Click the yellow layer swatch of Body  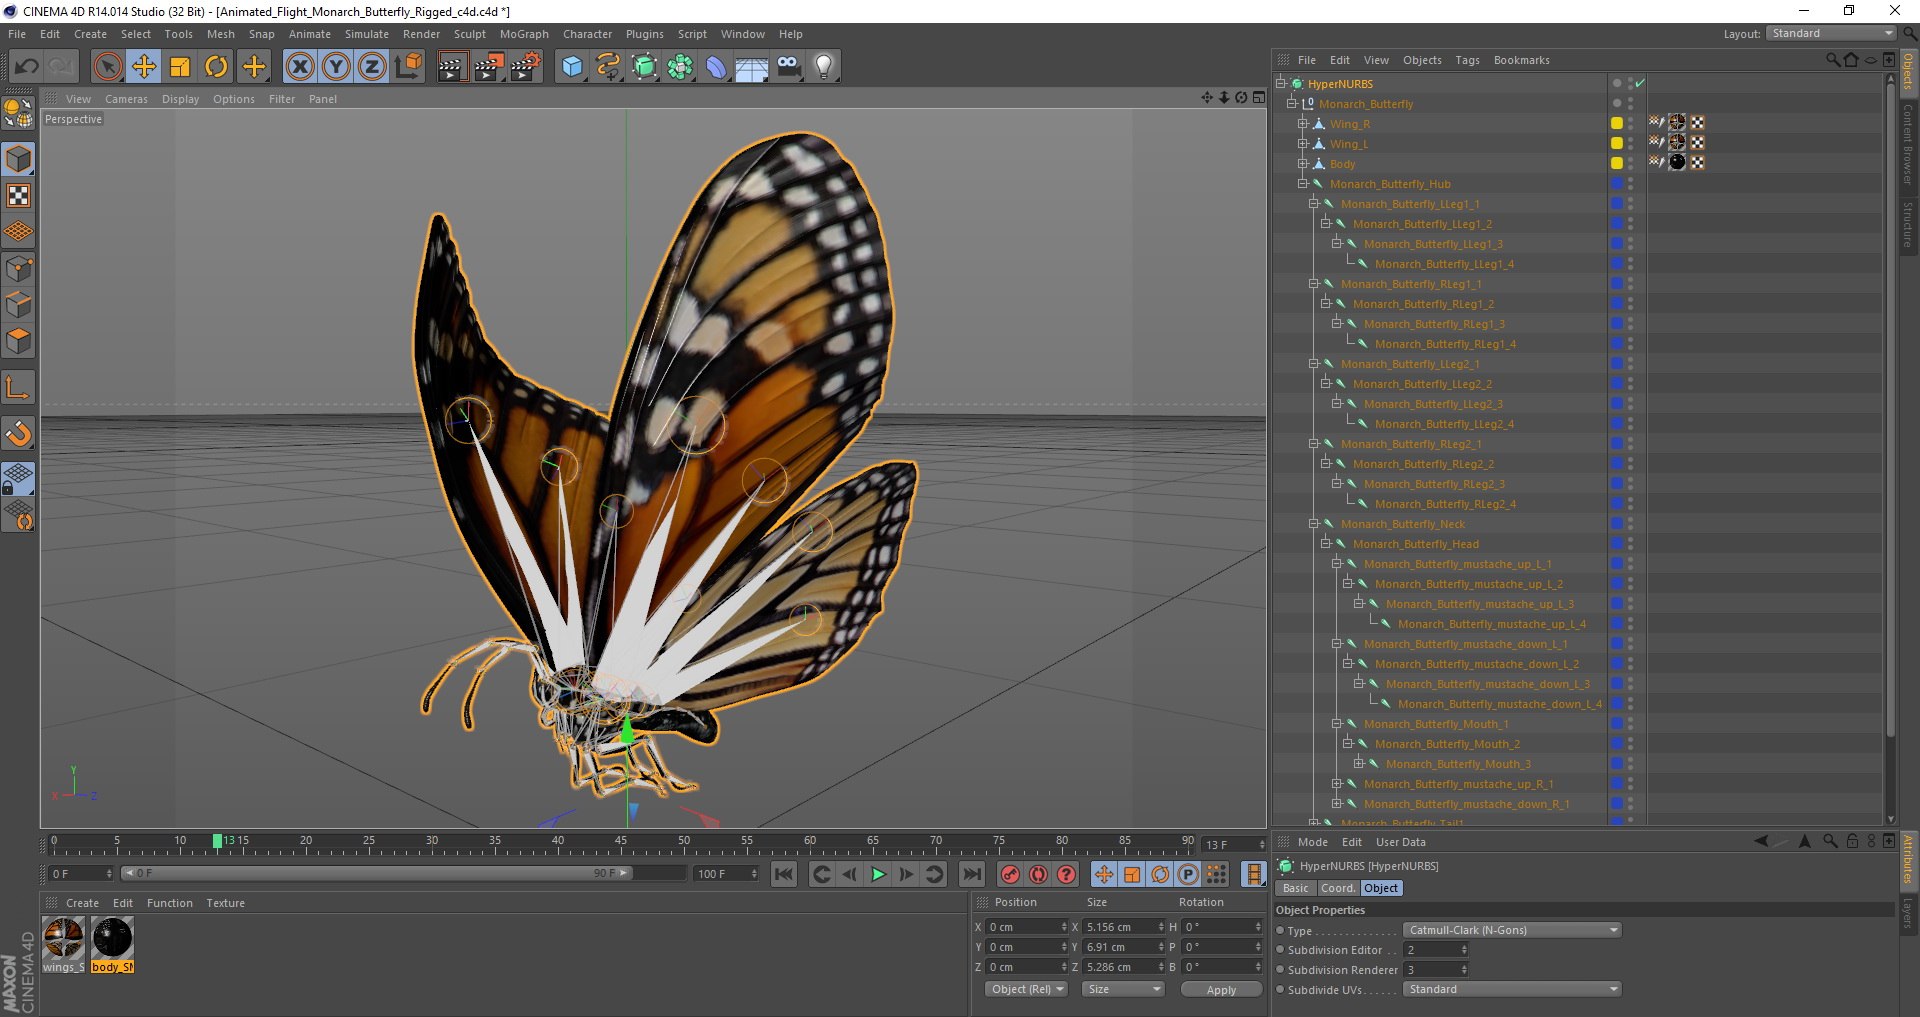pos(1616,163)
